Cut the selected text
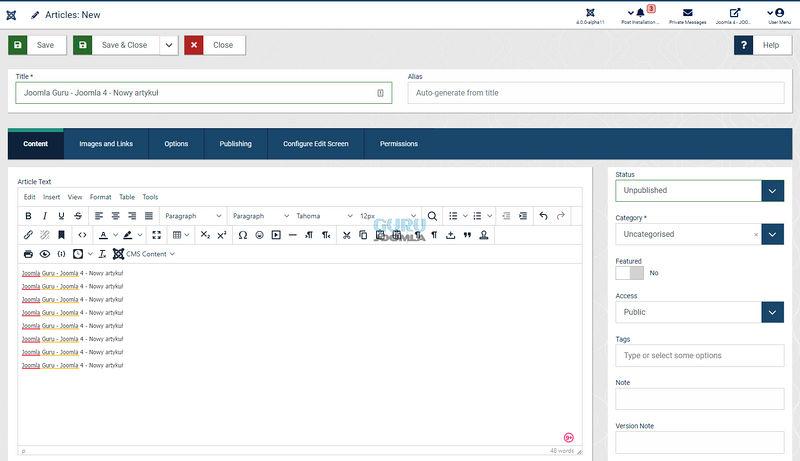800x461 pixels. [346, 235]
